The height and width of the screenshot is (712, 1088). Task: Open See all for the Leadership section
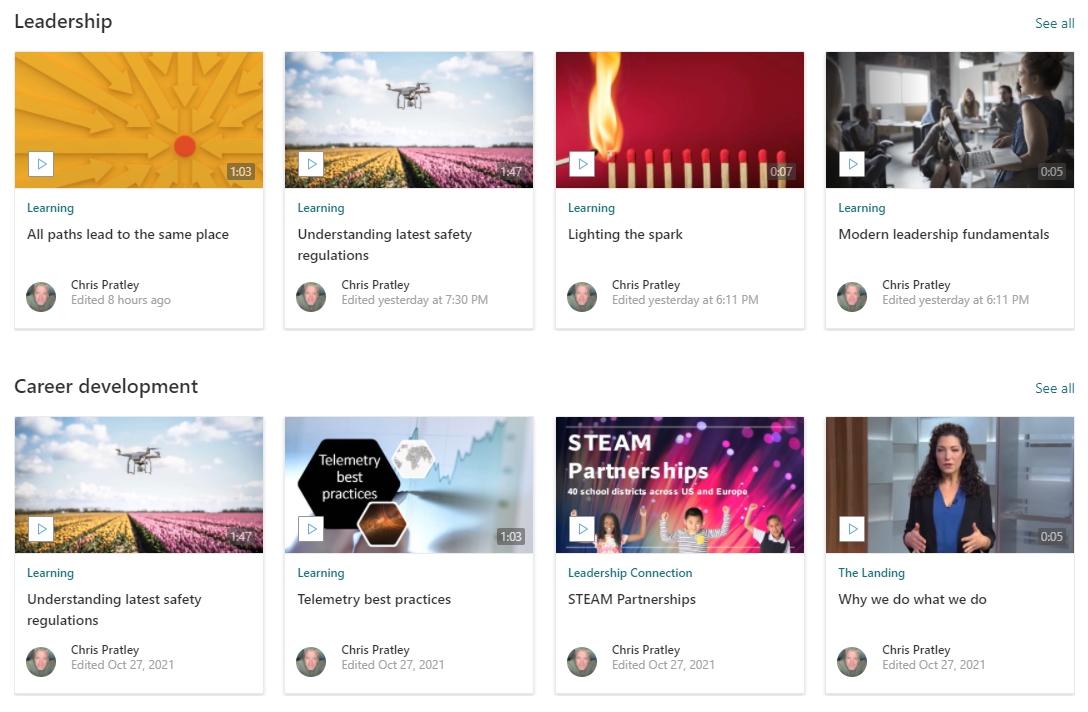[x=1054, y=23]
